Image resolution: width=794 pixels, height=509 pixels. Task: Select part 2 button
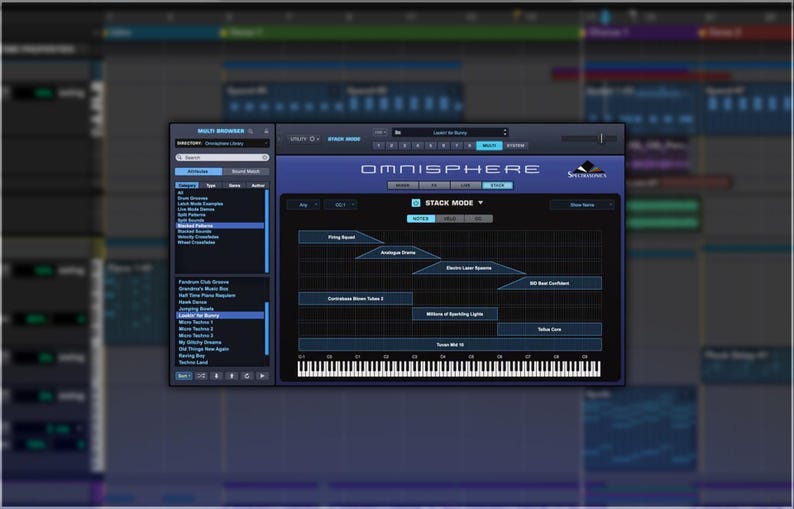pyautogui.click(x=391, y=146)
